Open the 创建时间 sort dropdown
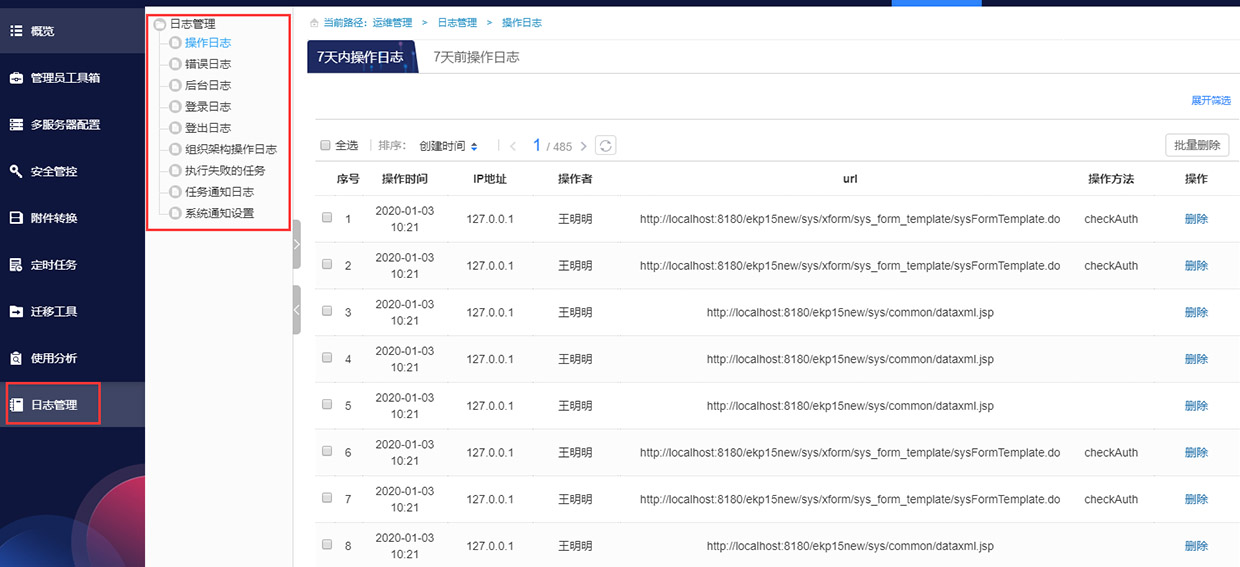Viewport: 1240px width, 567px height. tap(448, 146)
